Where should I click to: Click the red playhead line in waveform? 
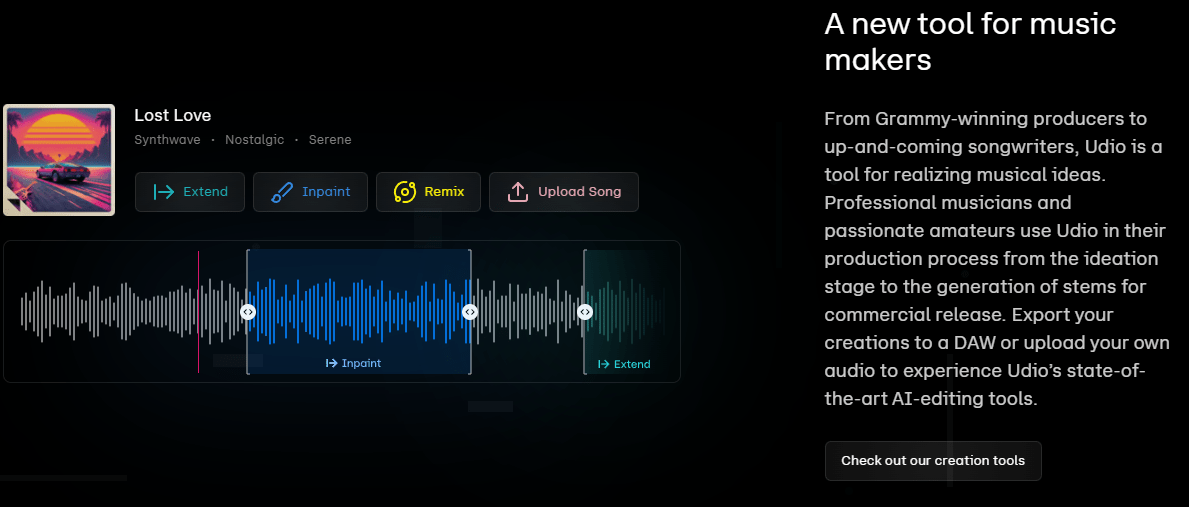(x=199, y=311)
